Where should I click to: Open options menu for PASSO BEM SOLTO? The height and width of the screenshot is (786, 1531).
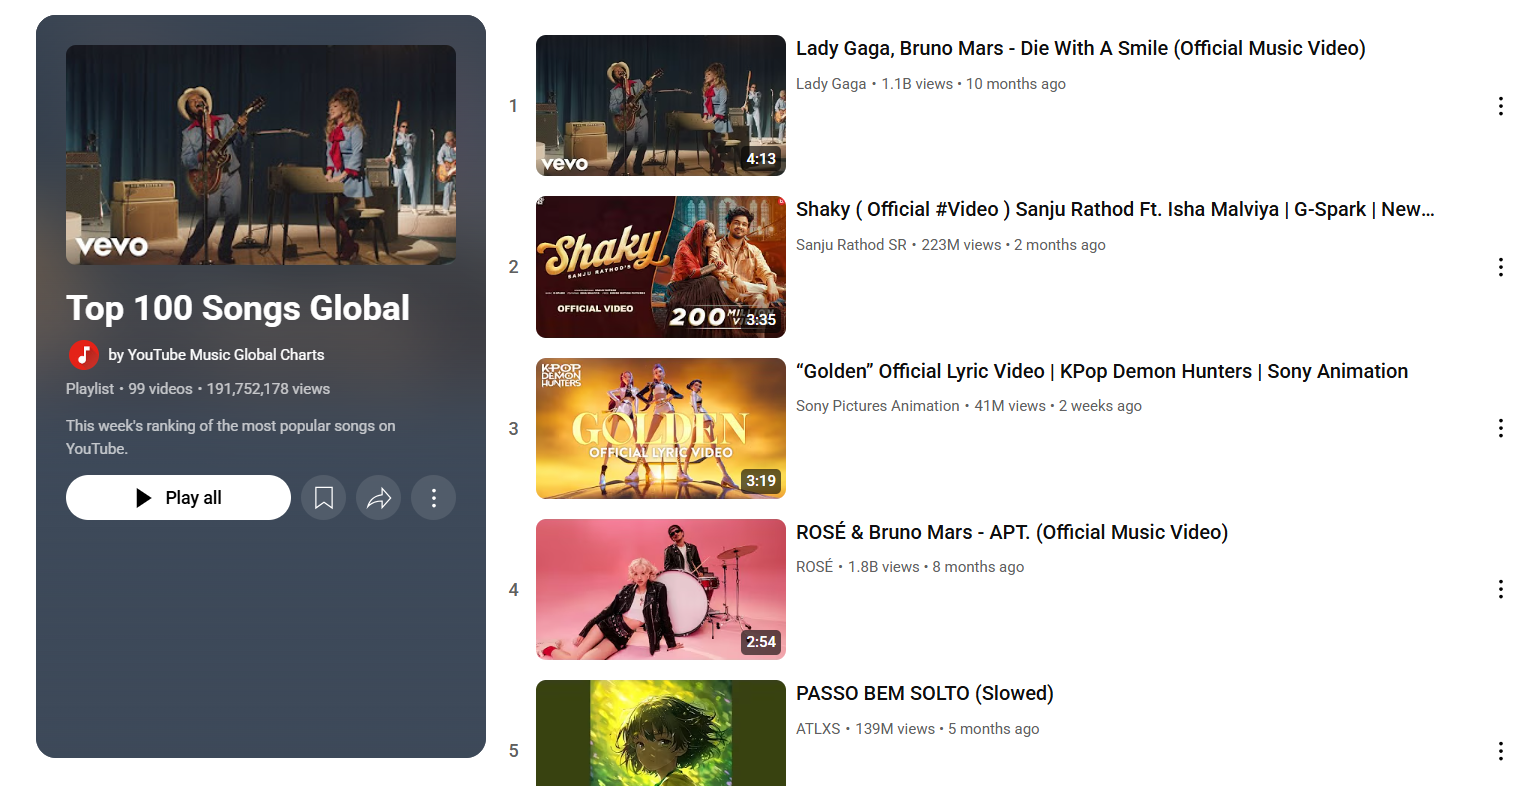[x=1500, y=751]
